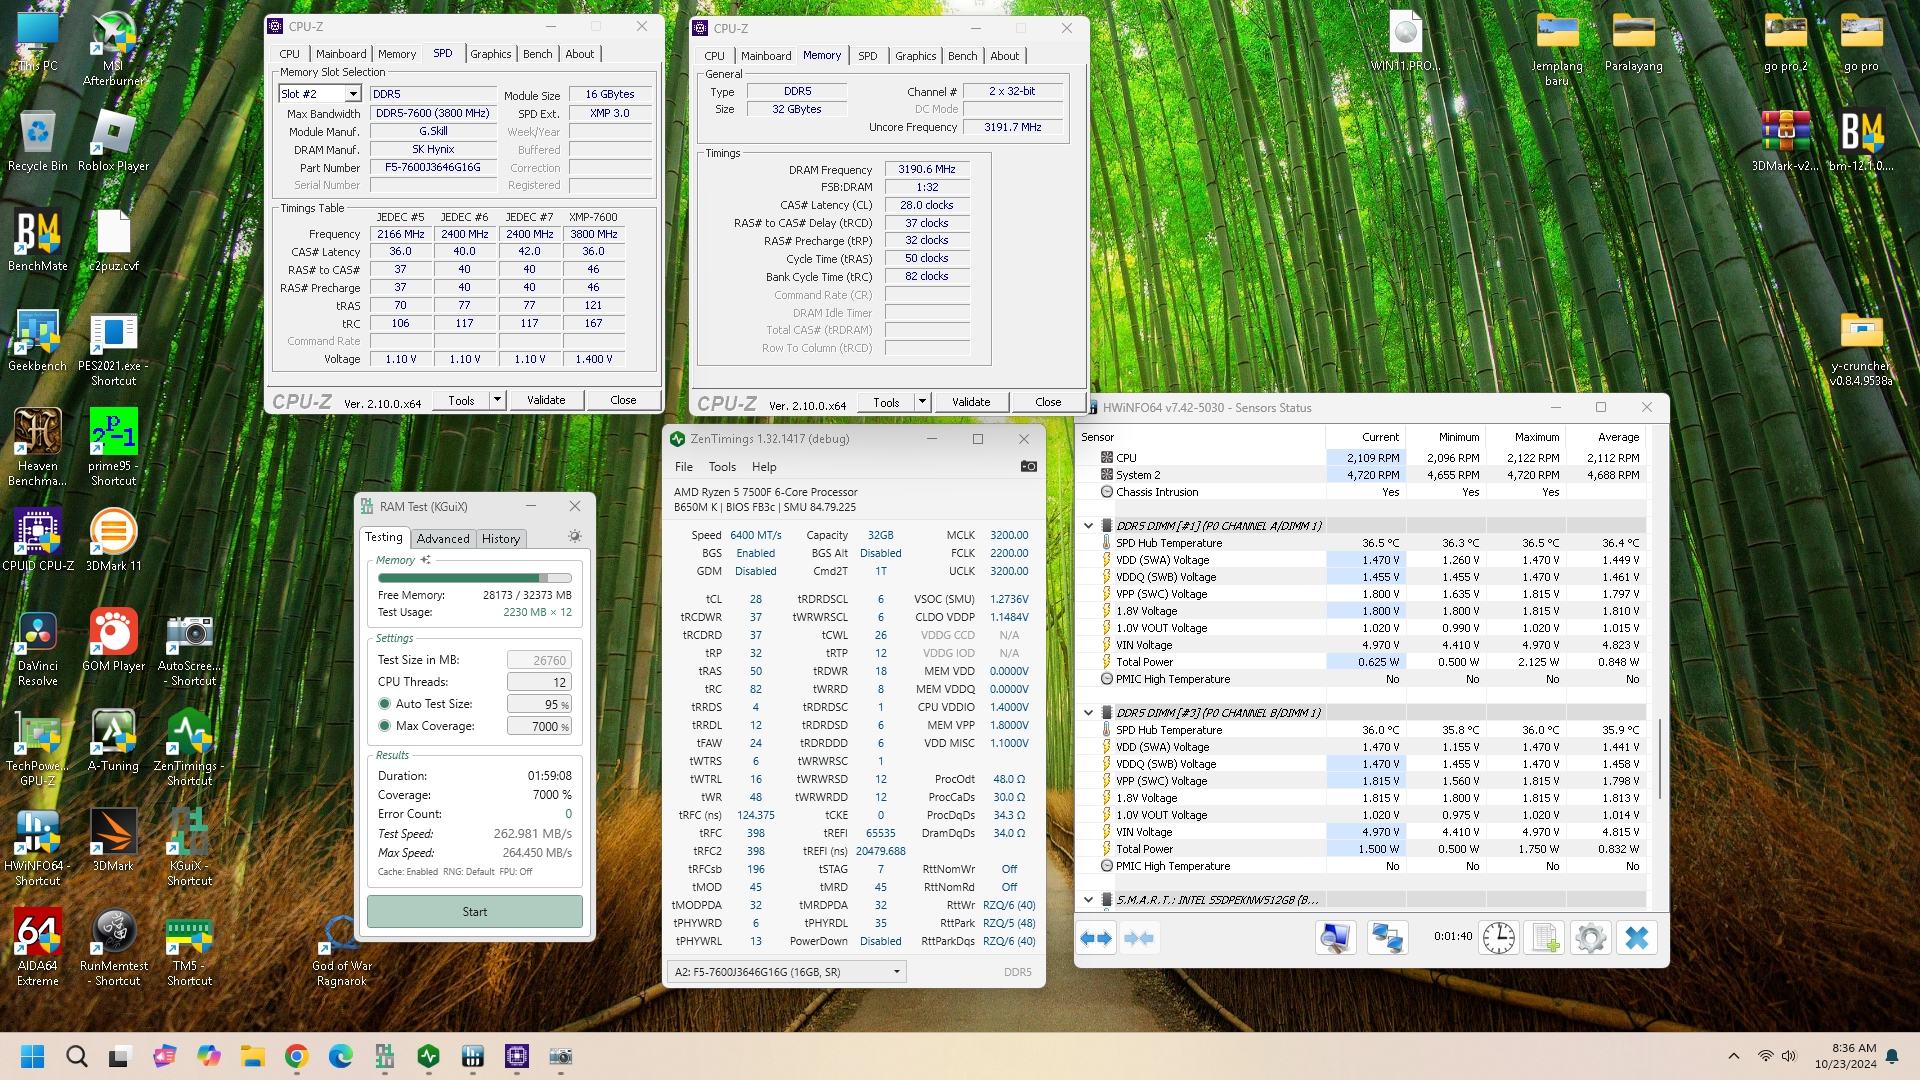Open ZenTimings DIMM module dropdown
Screen dimensions: 1920x1080
(x=896, y=971)
